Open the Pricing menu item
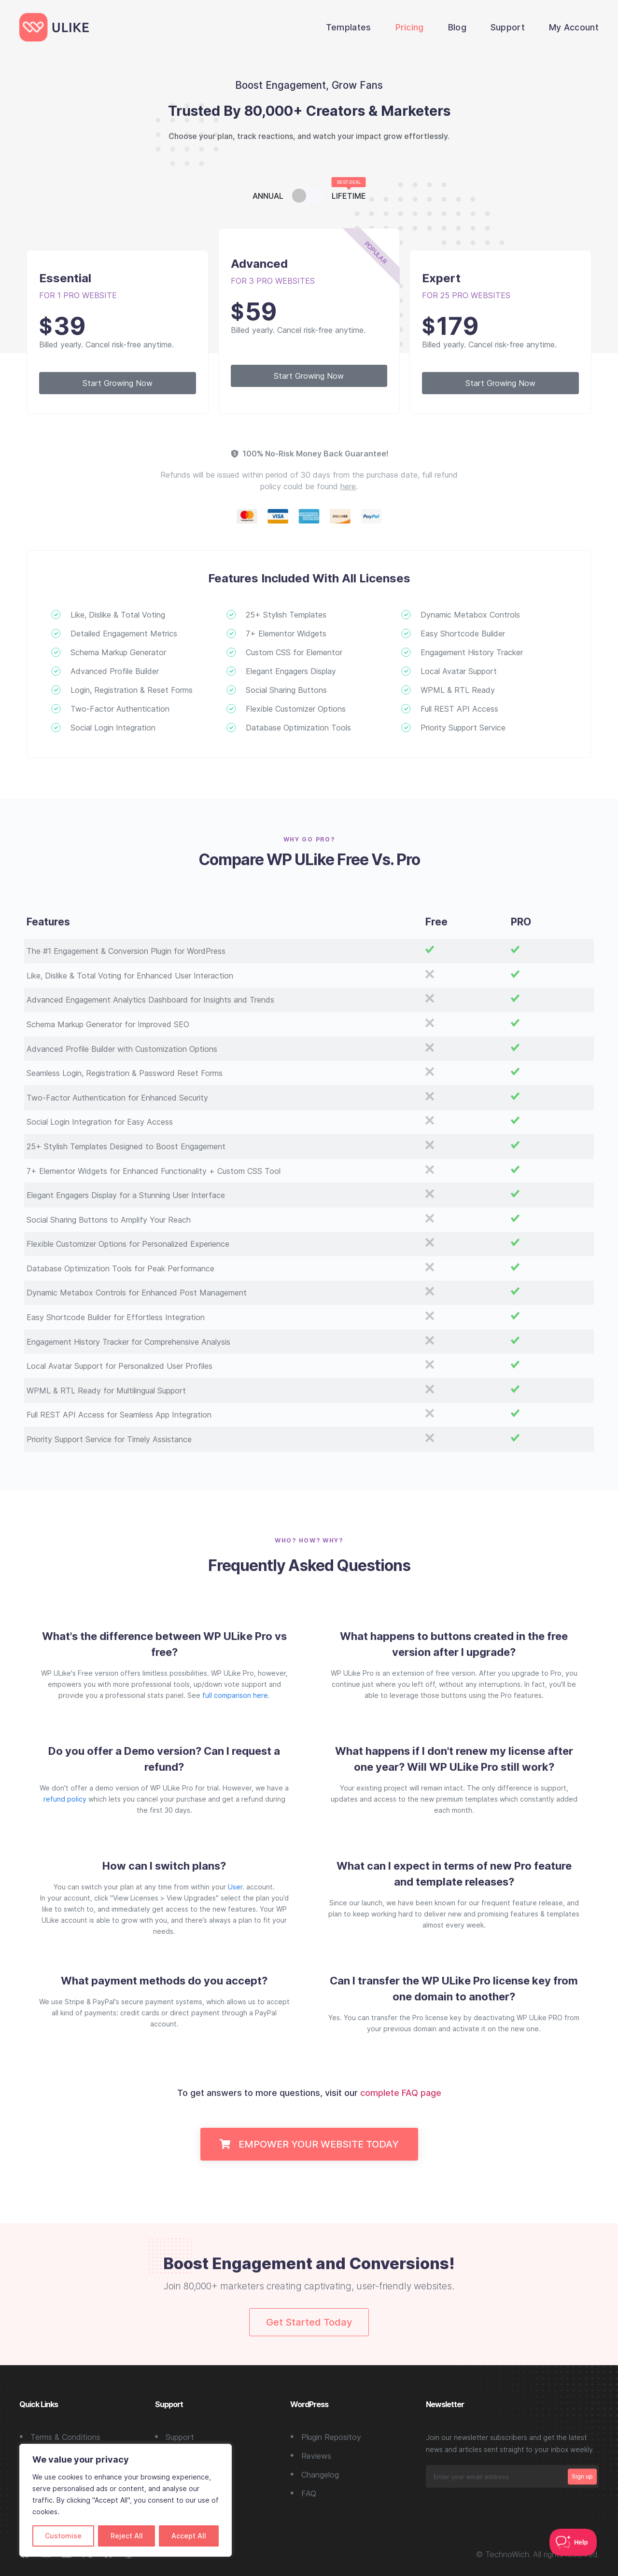This screenshot has height=2576, width=618. coord(409,28)
